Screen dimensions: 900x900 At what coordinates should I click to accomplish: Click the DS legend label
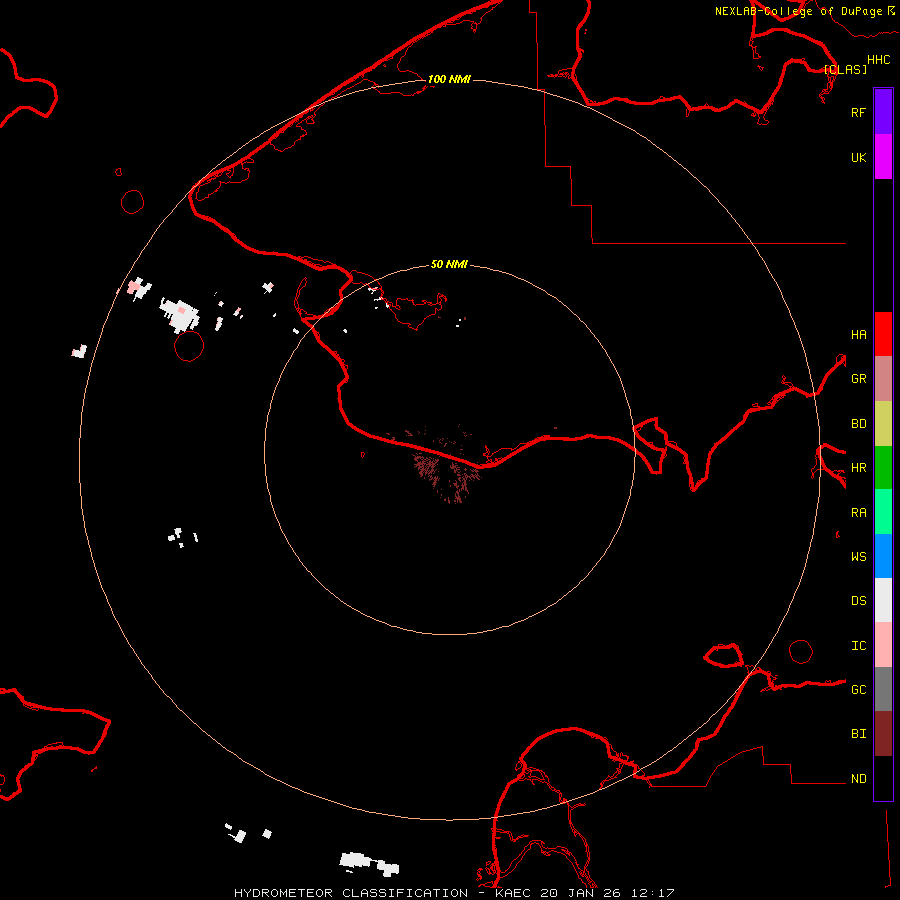coord(858,600)
